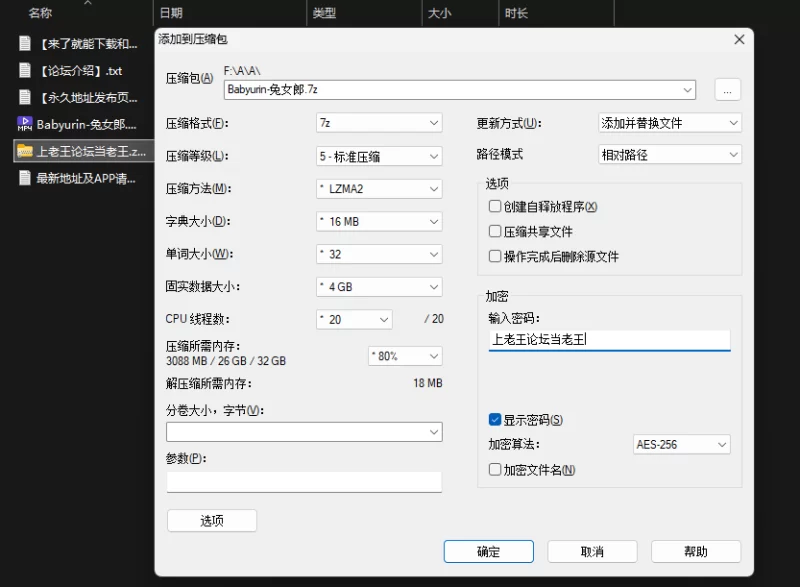Select file 【论坛介绍】.txt in file list

84,70
